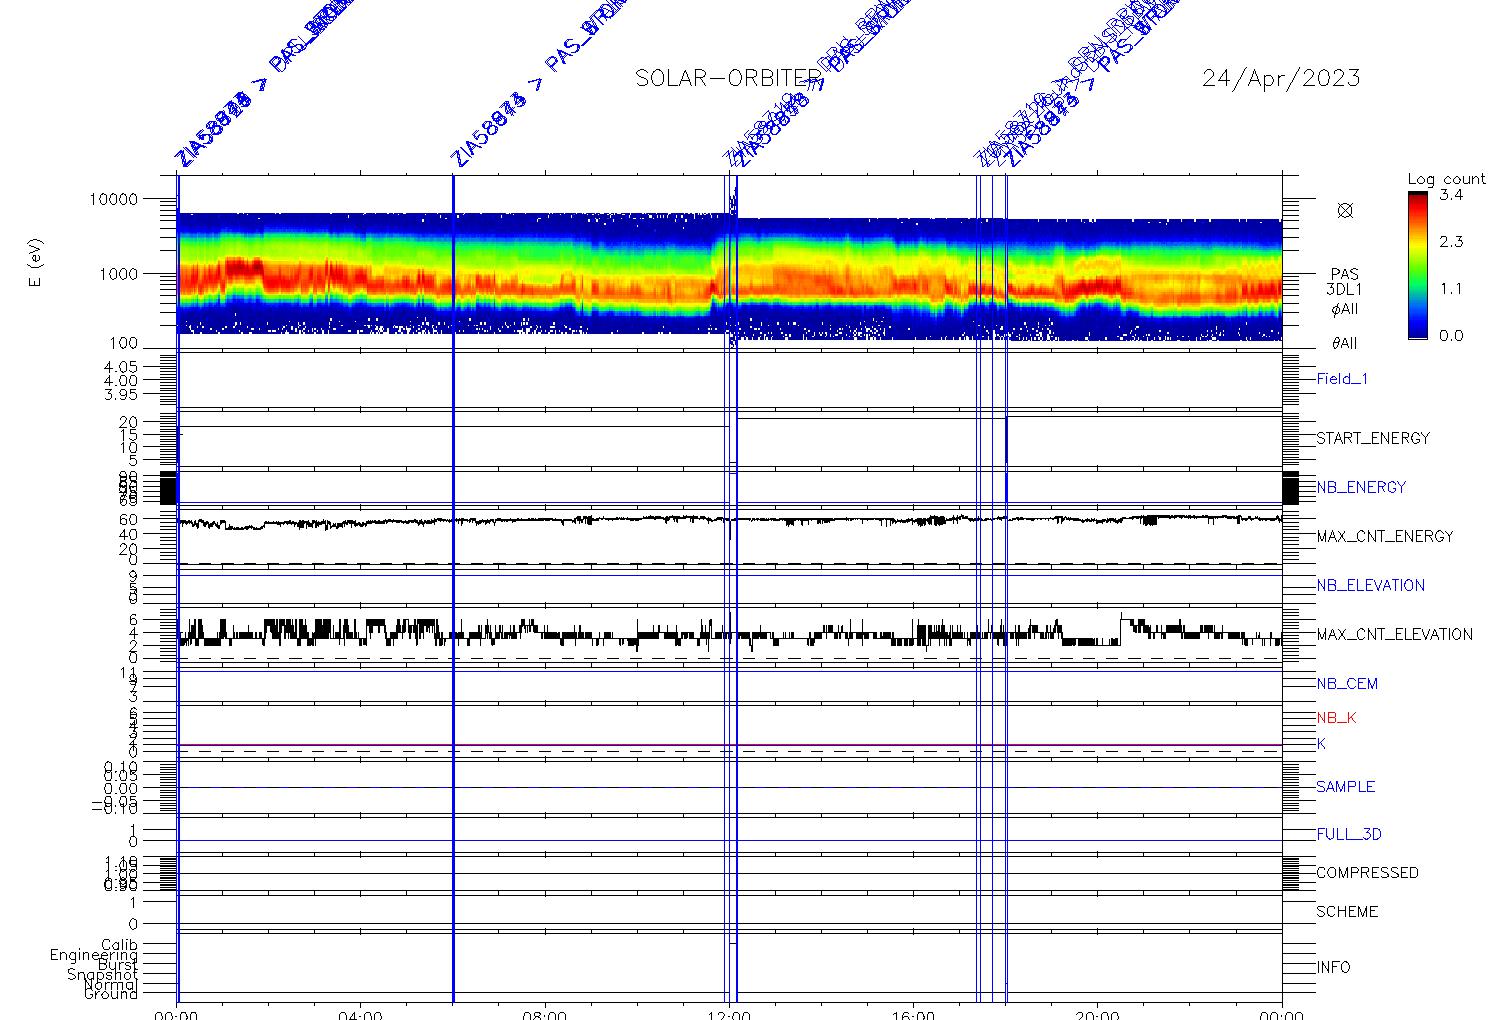Click the 3.95 tick label of Field_1 panel
Viewport: 1512px width, 1020px height.
point(120,395)
